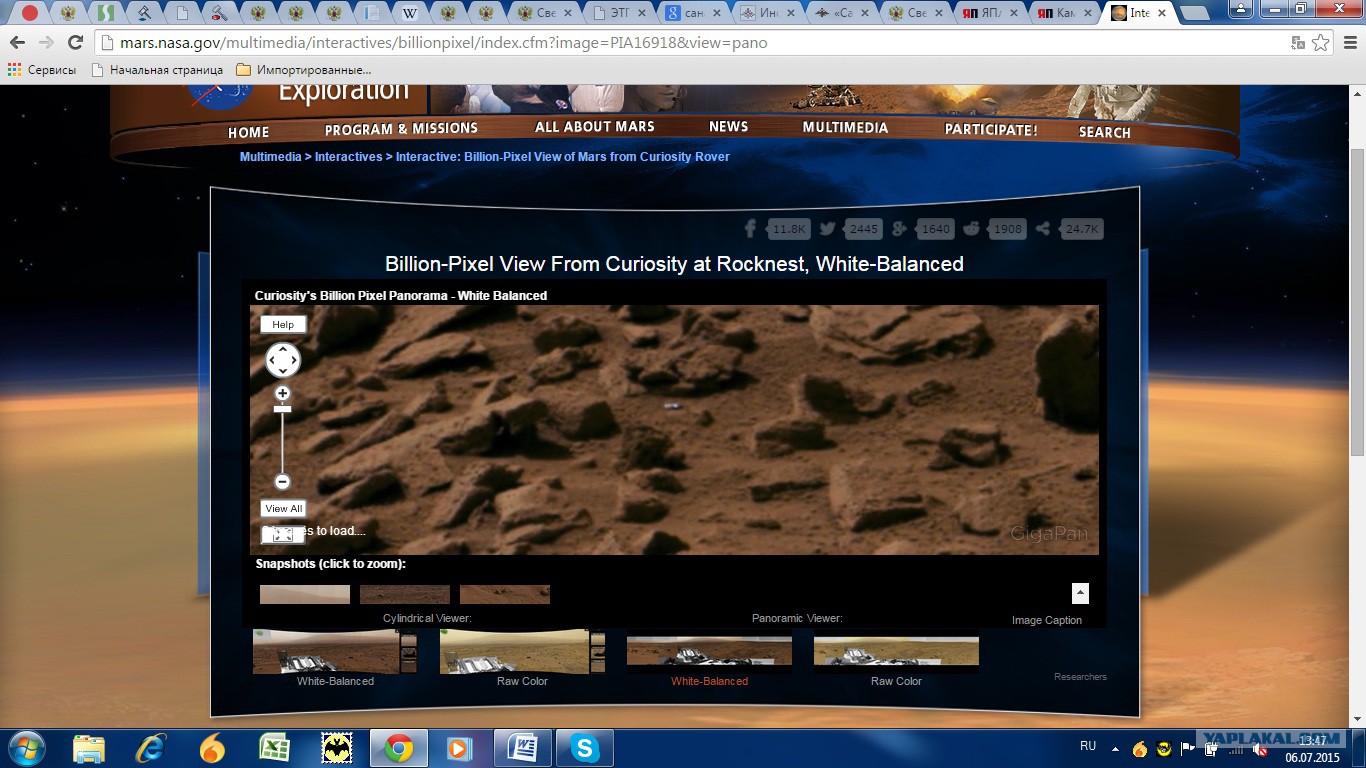Zoom in with the plus icon
The image size is (1366, 768).
283,393
